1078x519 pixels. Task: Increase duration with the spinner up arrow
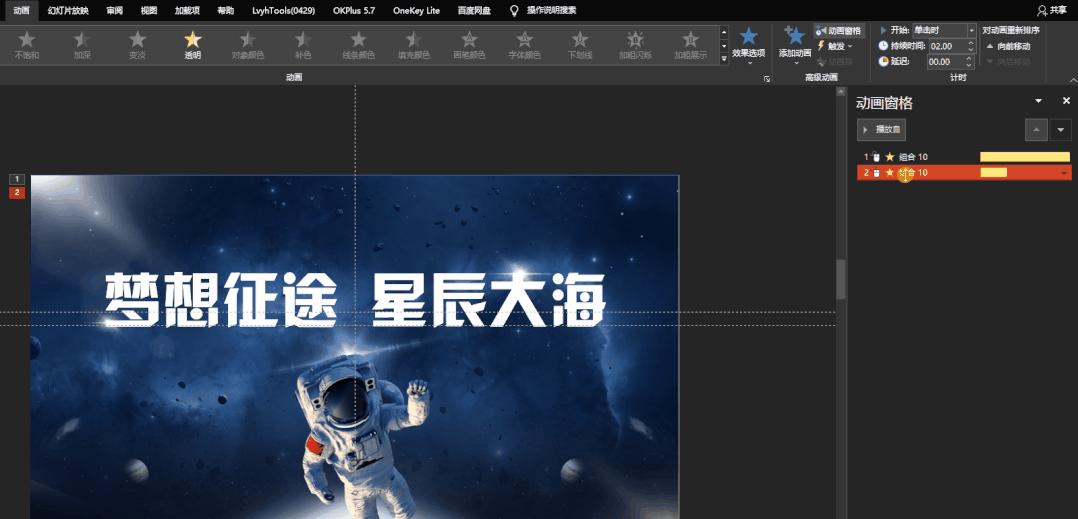coord(971,43)
